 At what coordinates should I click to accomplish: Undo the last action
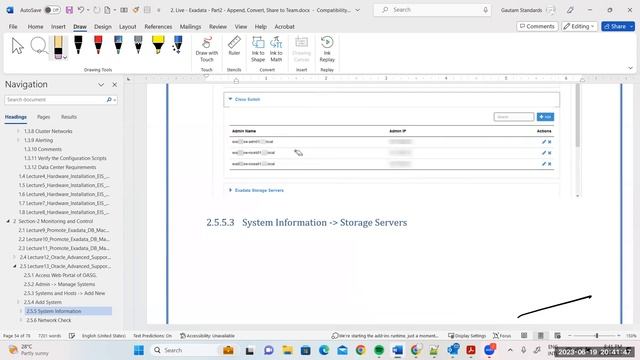81,10
